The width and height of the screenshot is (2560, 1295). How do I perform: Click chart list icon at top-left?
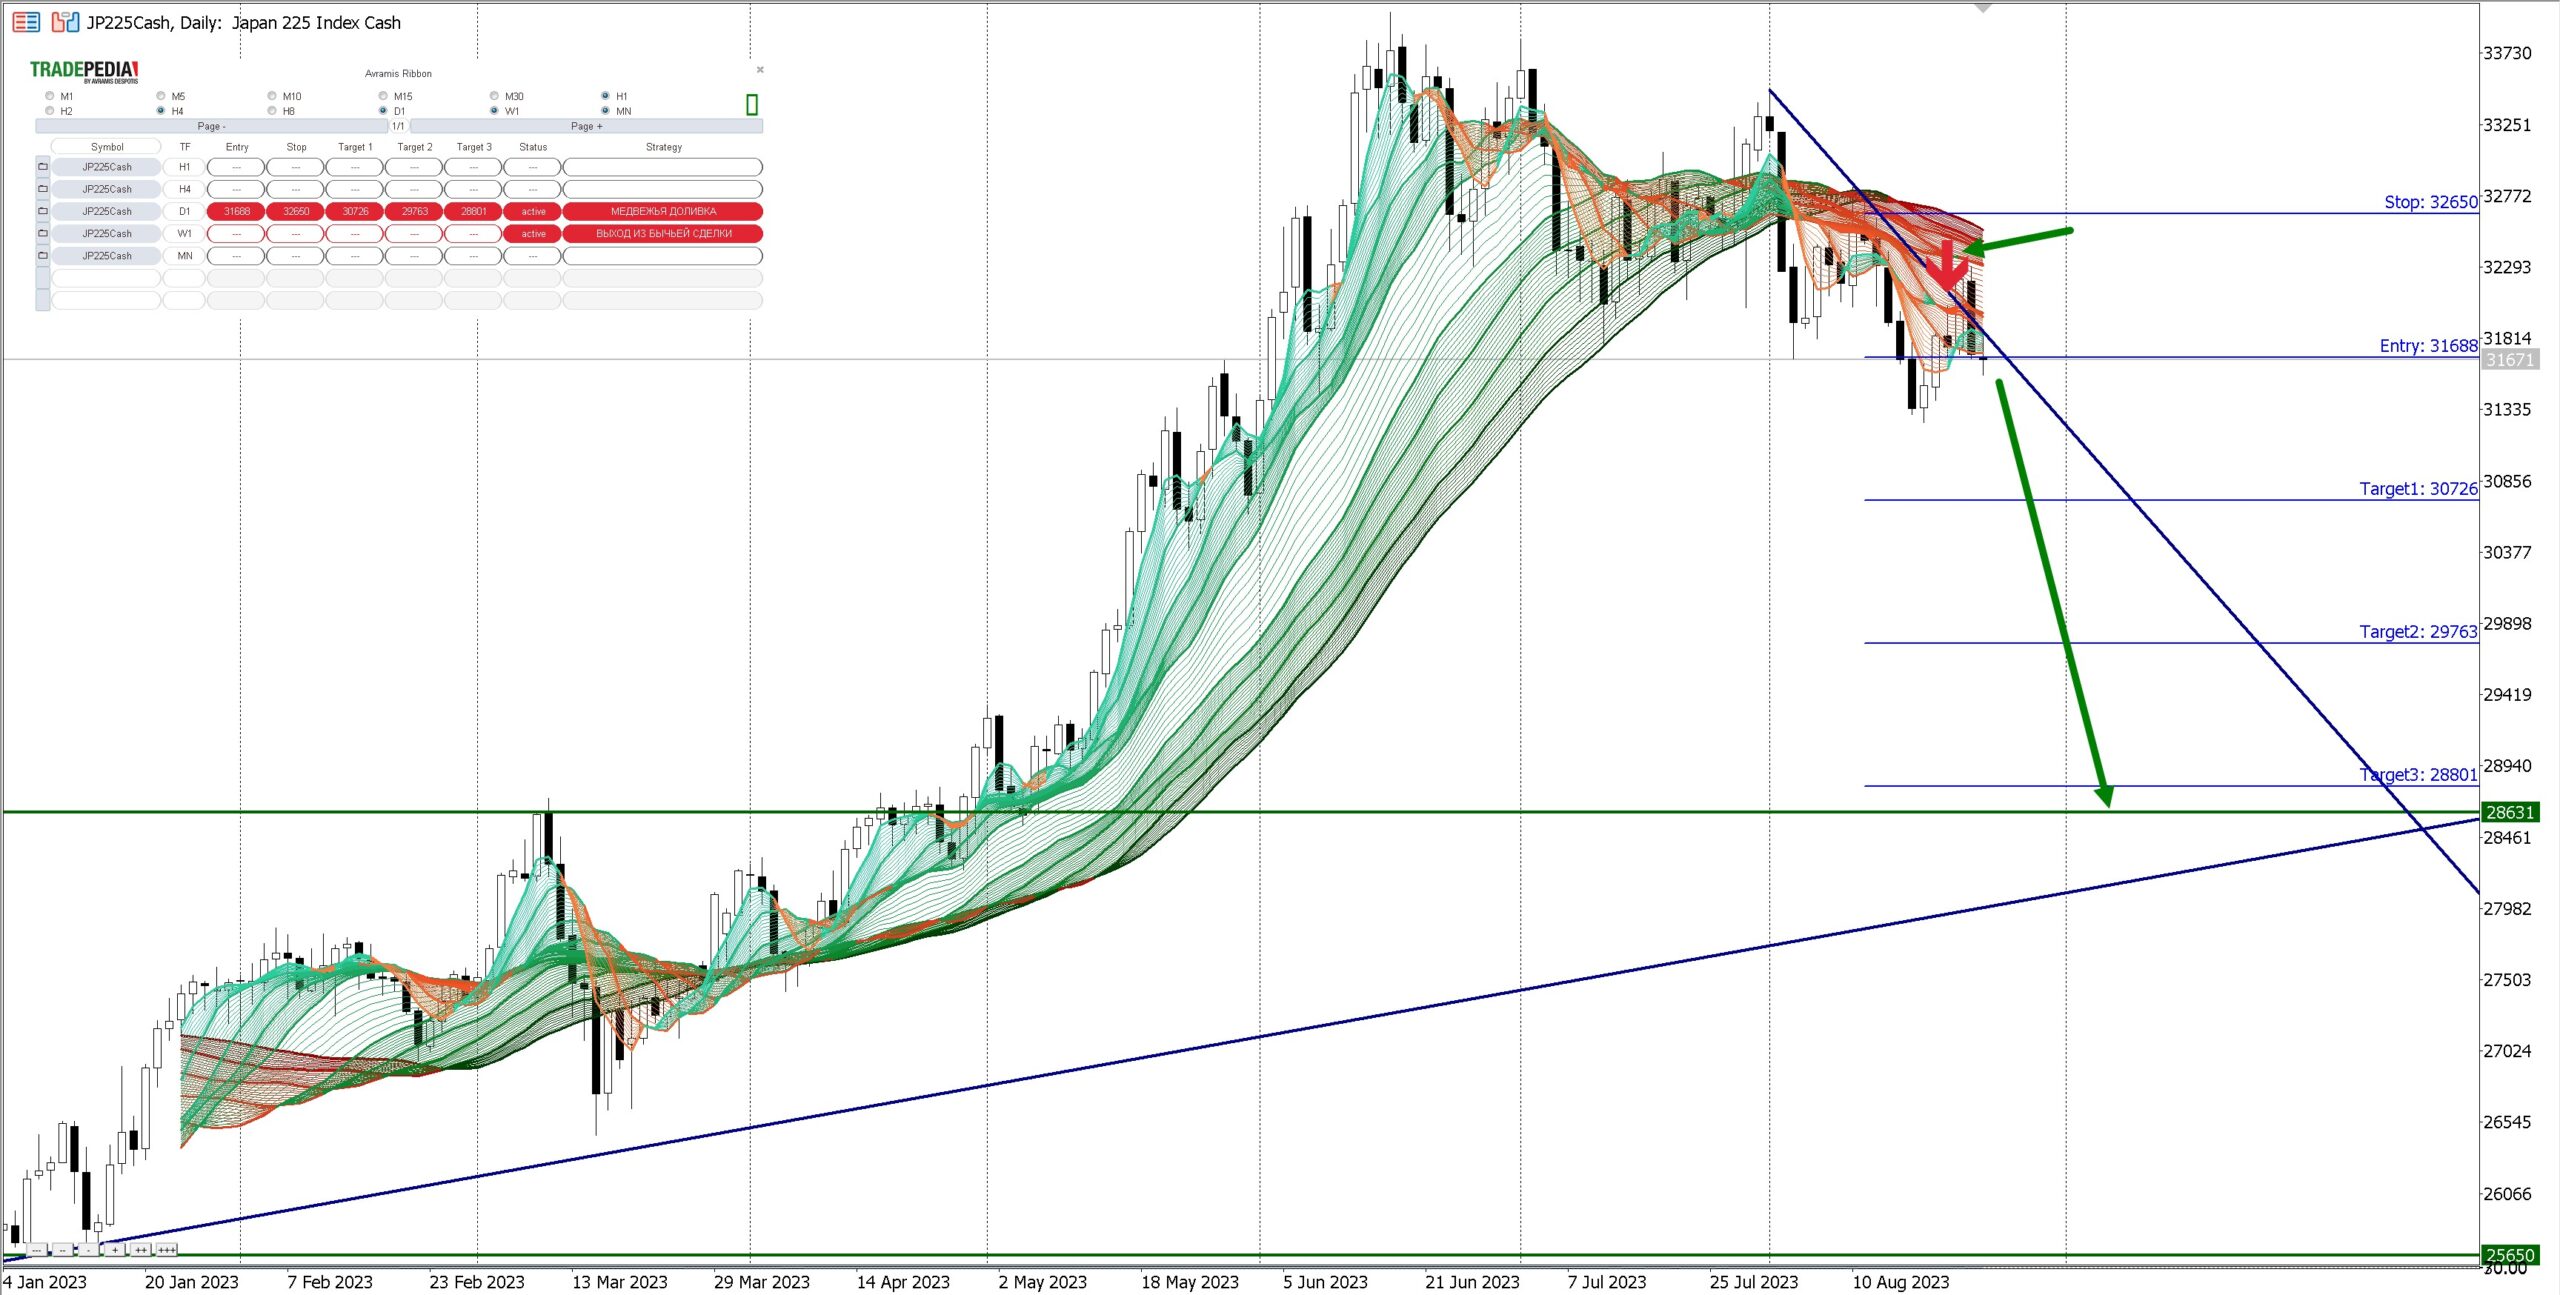point(26,22)
